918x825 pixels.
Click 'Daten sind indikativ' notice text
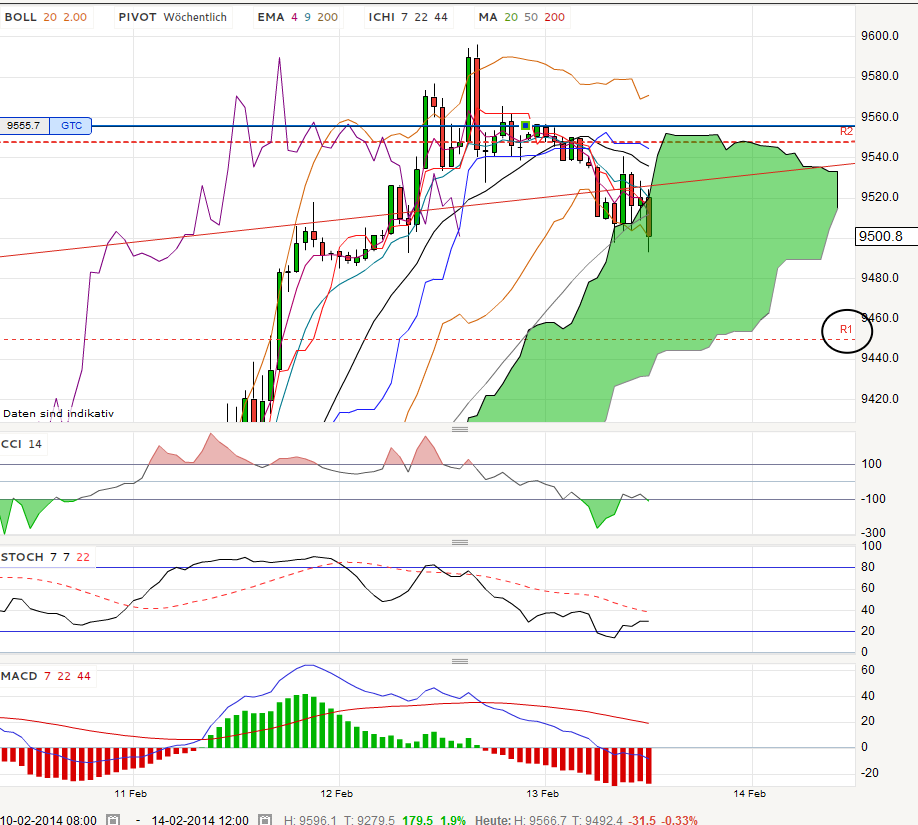(58, 413)
